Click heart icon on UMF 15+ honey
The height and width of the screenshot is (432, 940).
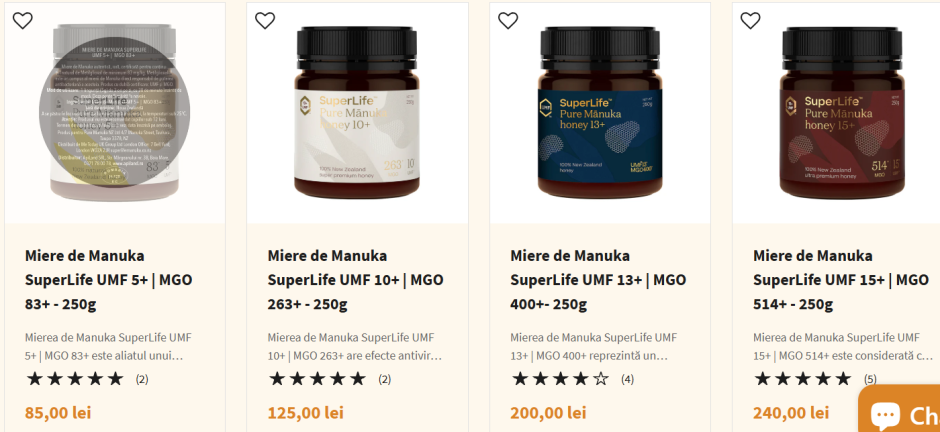coord(750,20)
